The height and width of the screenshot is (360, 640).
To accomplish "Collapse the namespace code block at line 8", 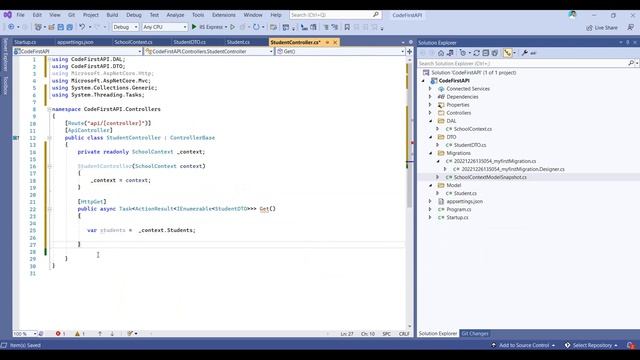I will 49,109.
